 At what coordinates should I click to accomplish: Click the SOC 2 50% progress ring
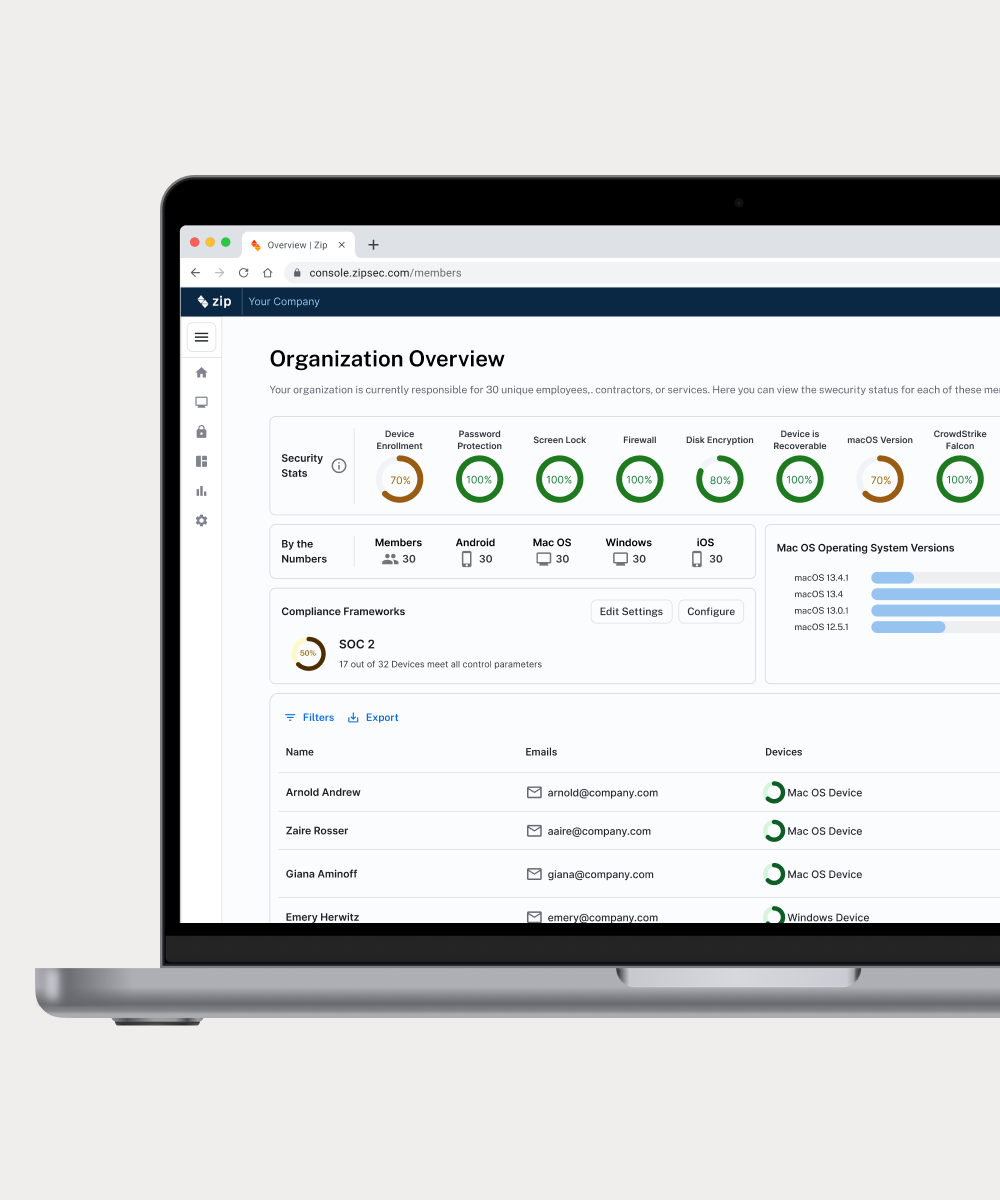[308, 654]
